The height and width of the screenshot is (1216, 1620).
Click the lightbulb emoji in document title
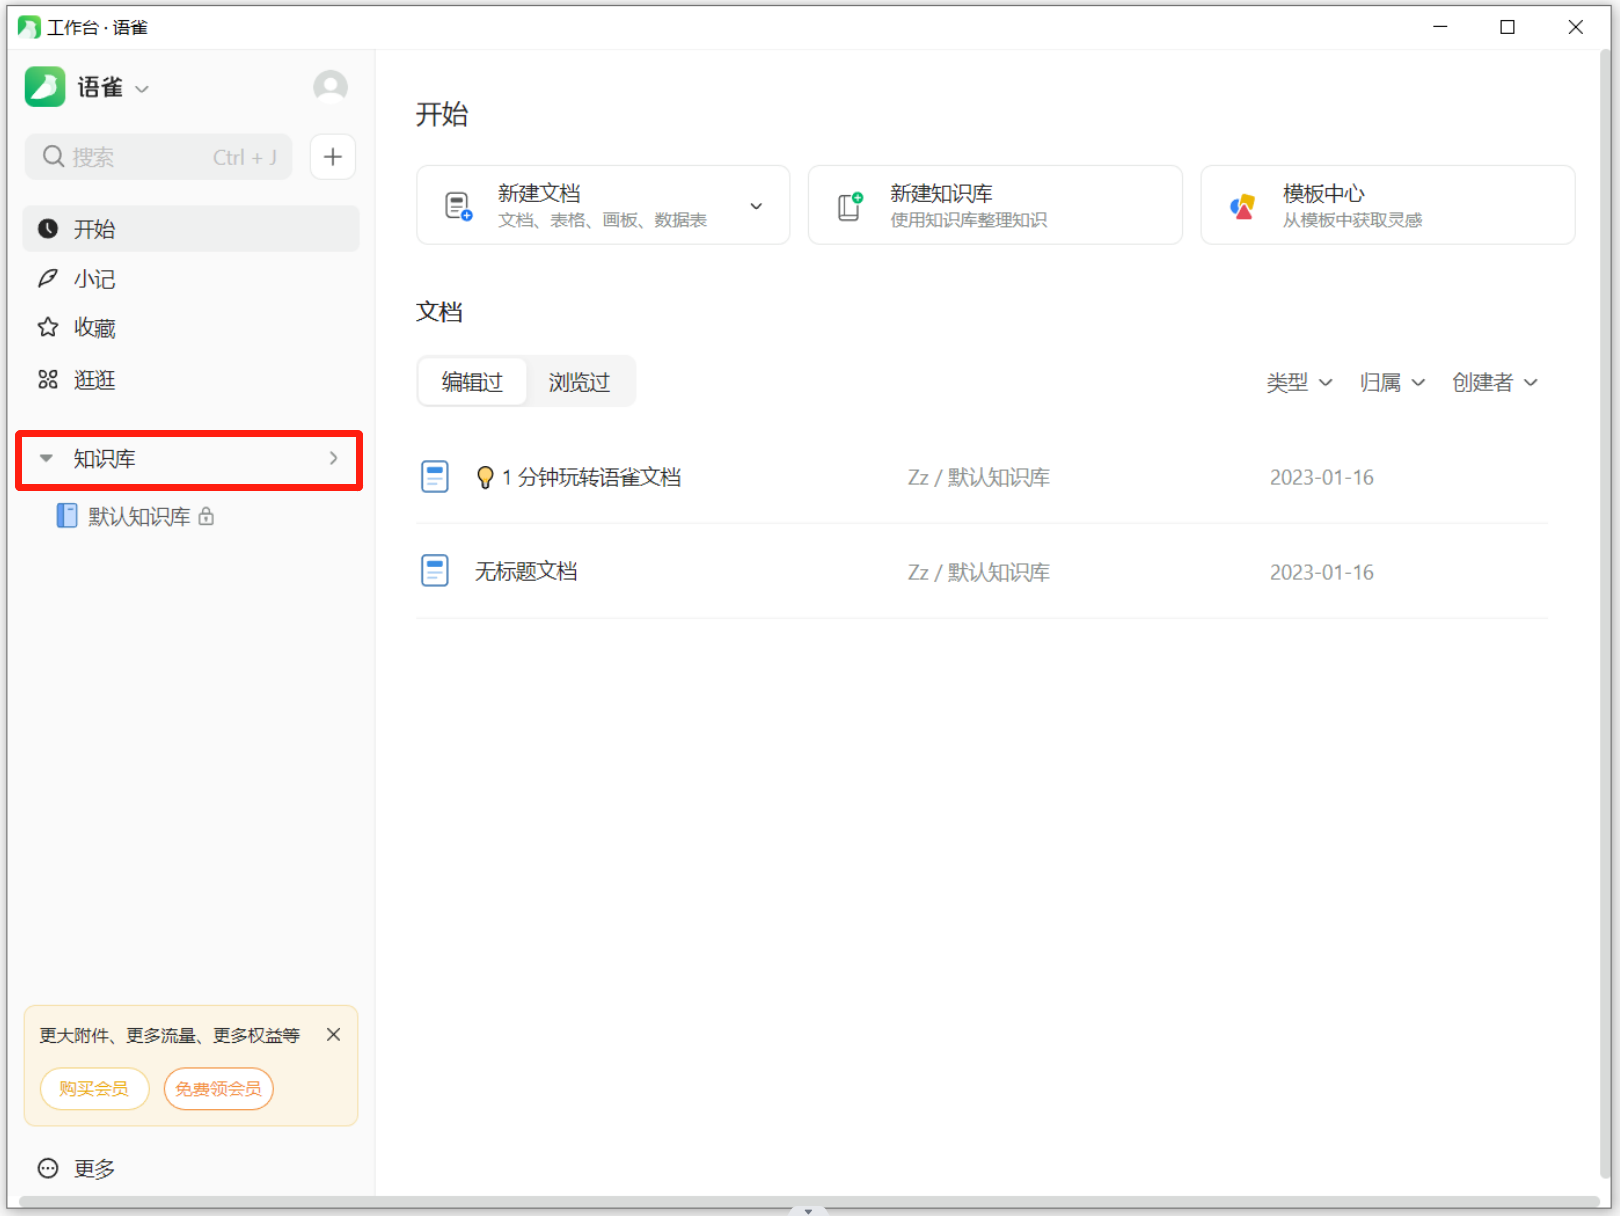(x=485, y=478)
